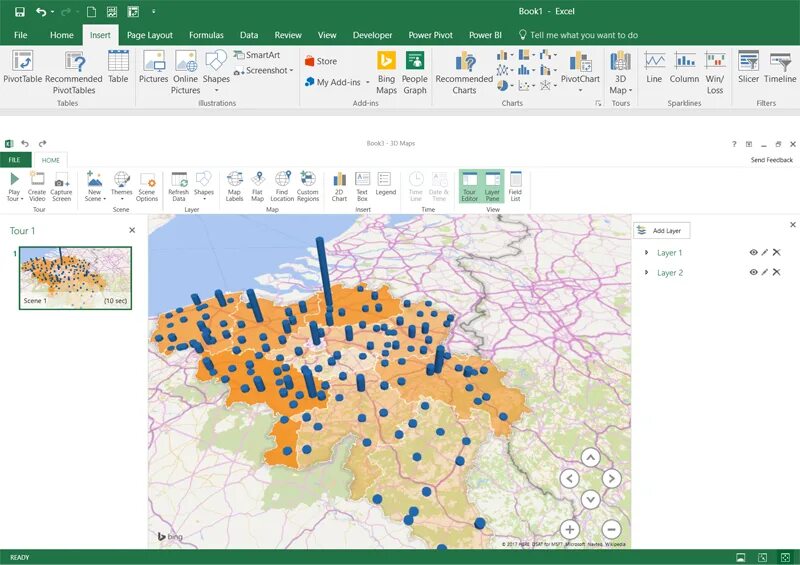Expand Layer 1 settings
Image resolution: width=800 pixels, height=565 pixels.
(x=646, y=253)
